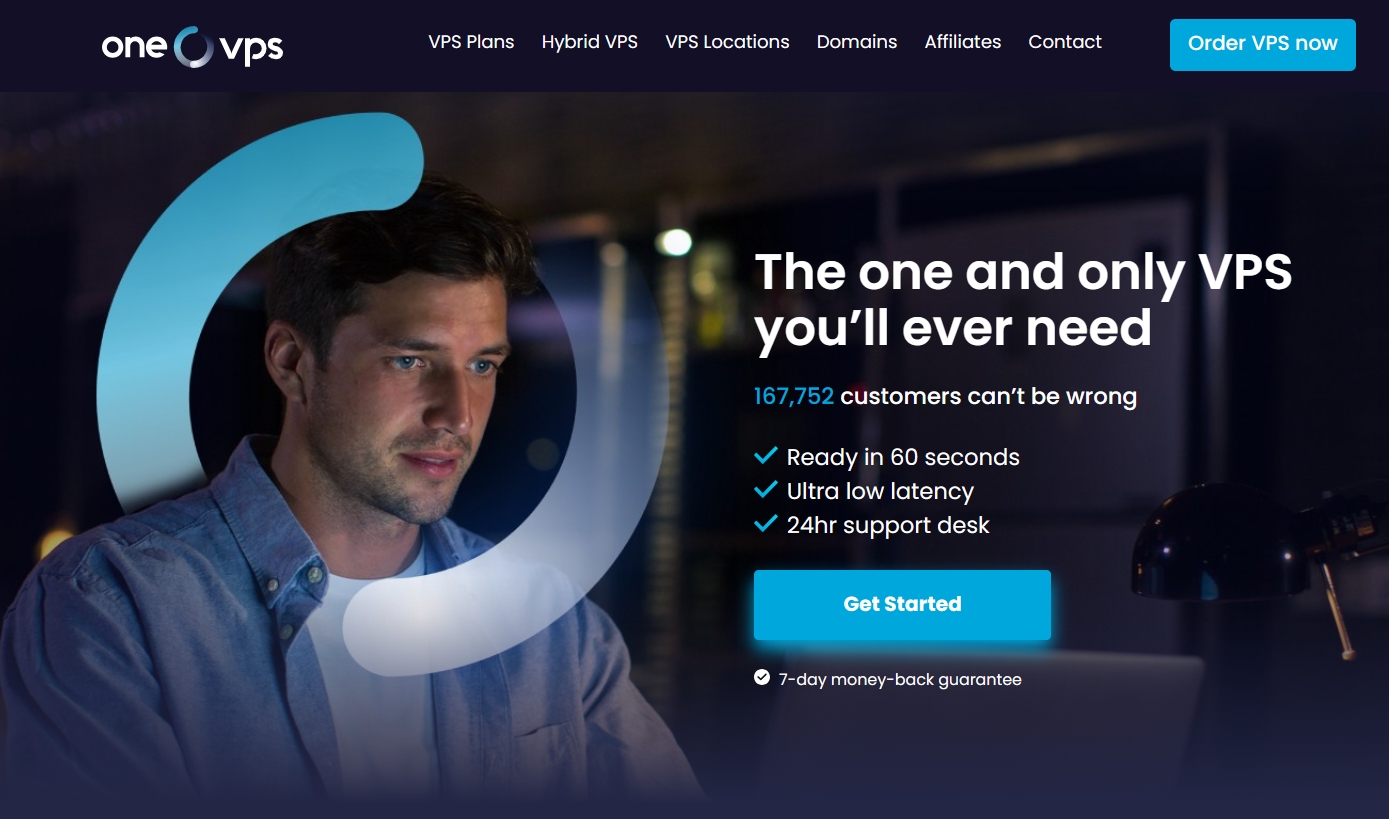Click the Order VPS now button
This screenshot has width=1389, height=819.
1263,44
